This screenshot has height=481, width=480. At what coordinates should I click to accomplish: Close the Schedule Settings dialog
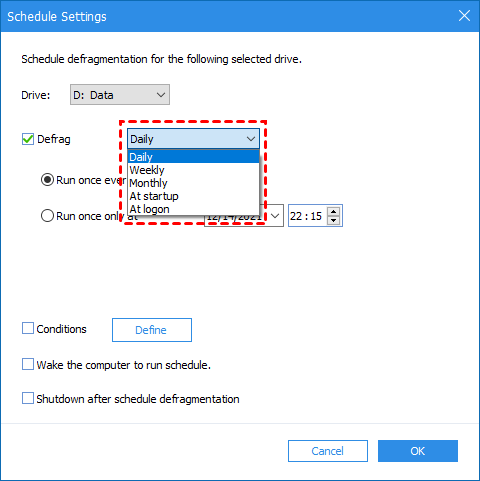click(464, 16)
